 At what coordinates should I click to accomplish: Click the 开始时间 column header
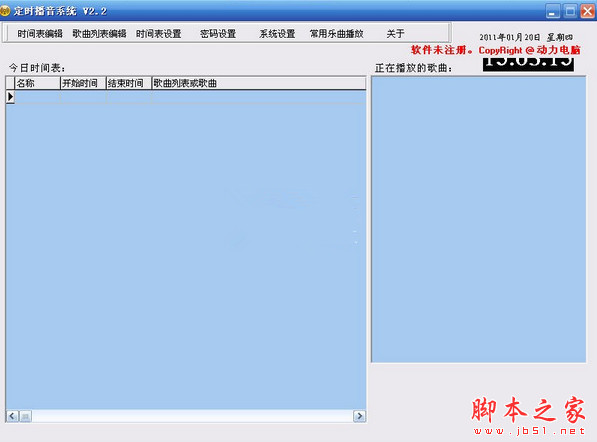pyautogui.click(x=83, y=83)
